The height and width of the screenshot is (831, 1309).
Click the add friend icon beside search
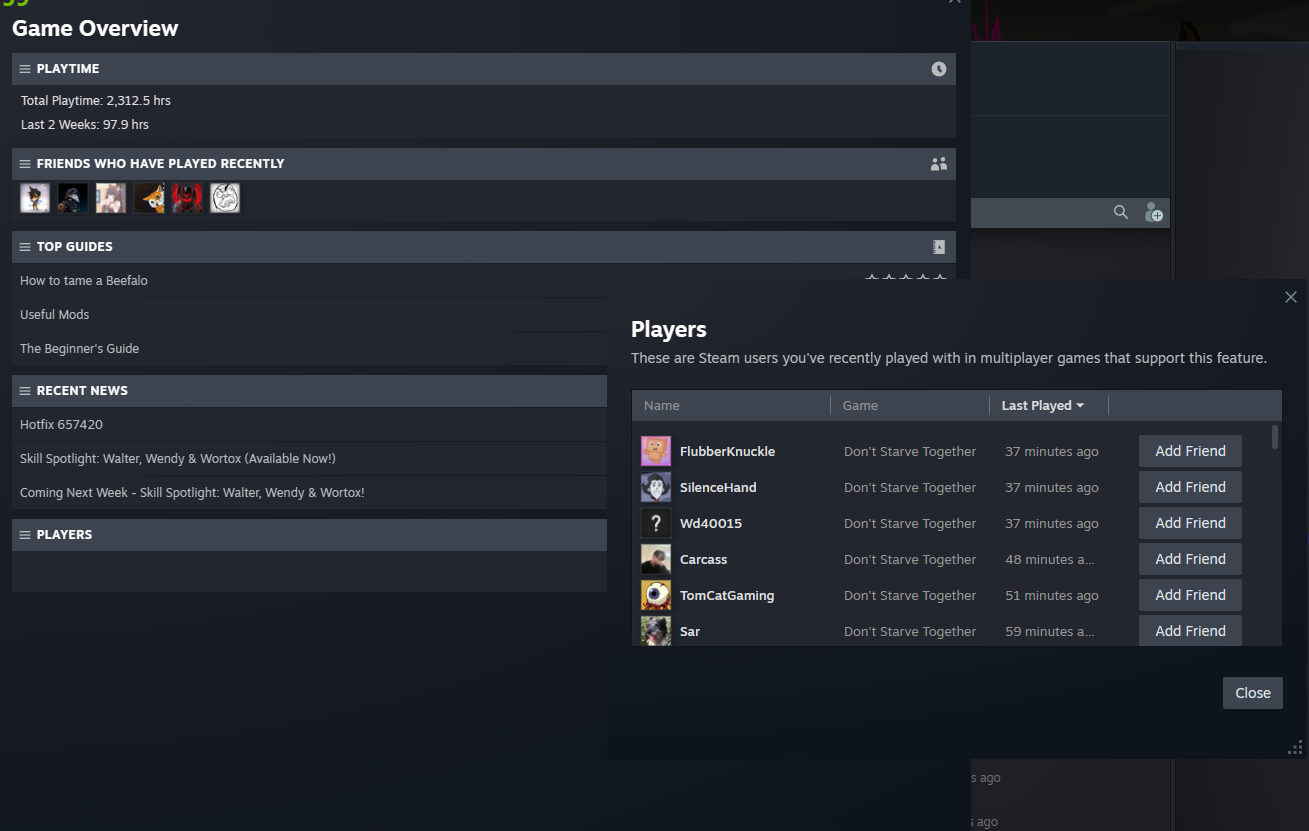tap(1153, 212)
